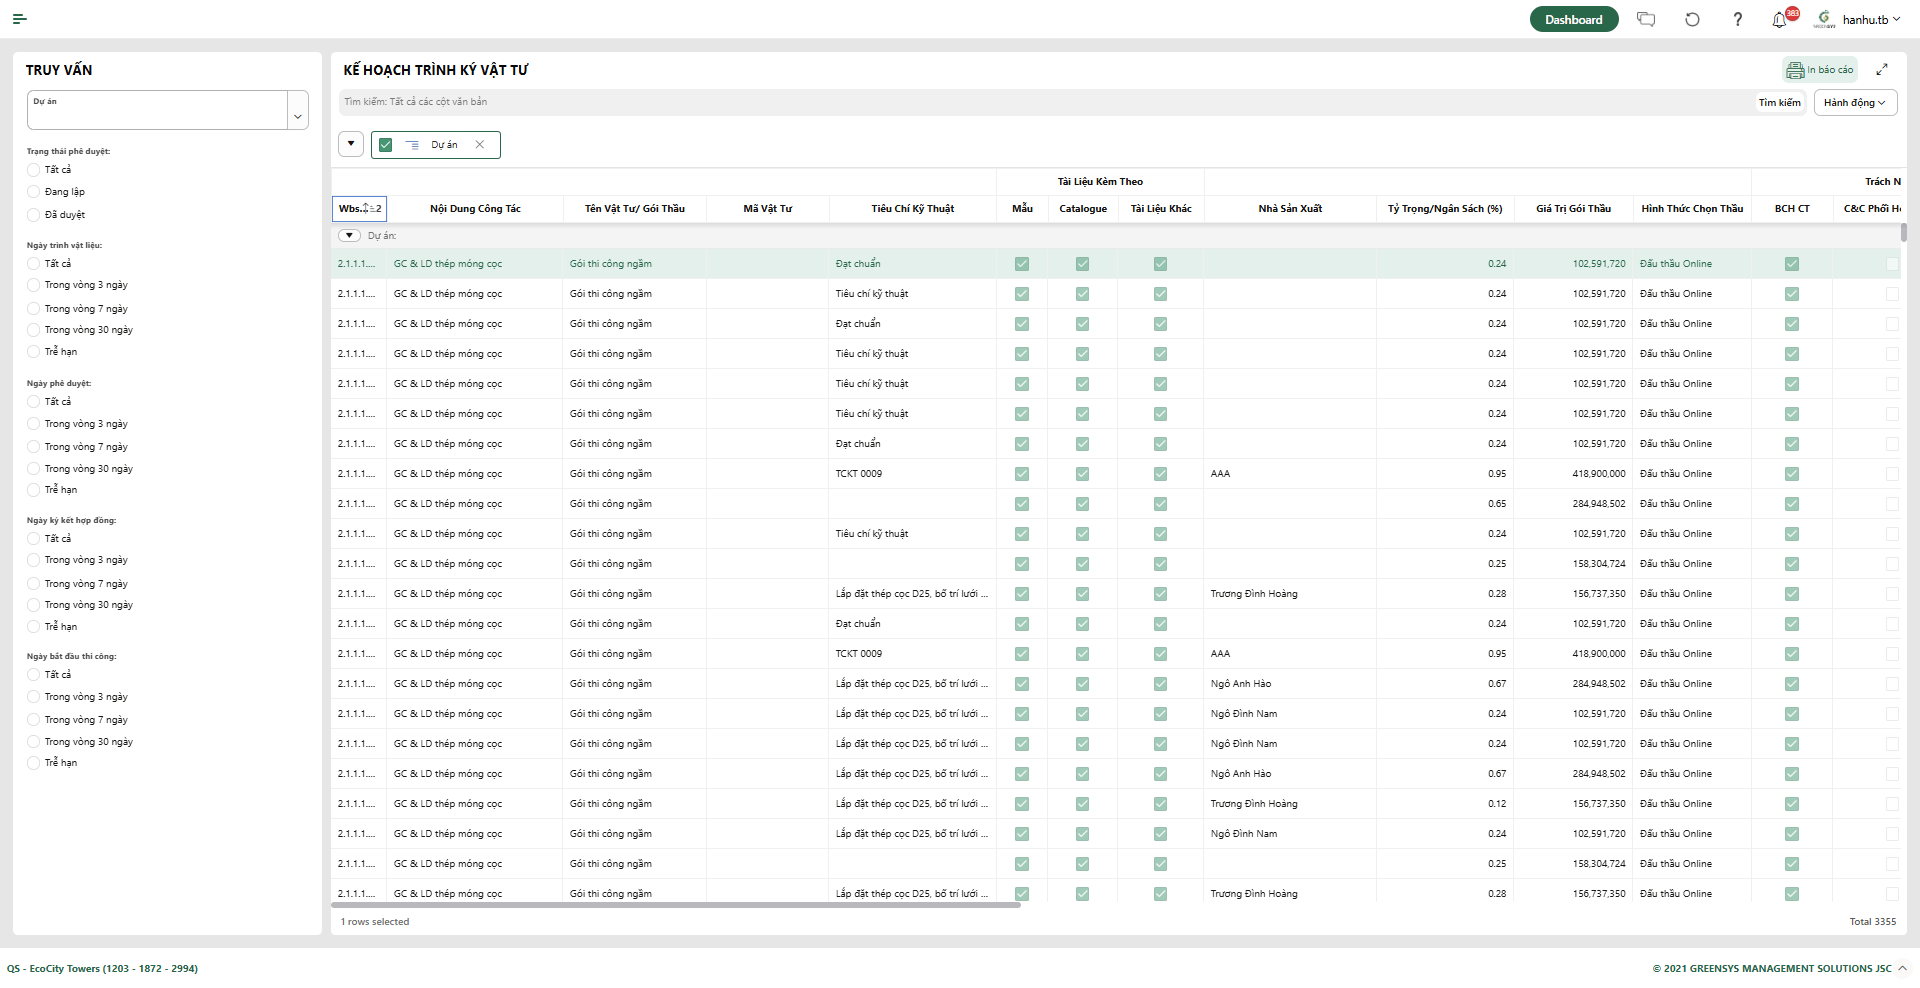
Task: Click the Dashboard button
Action: click(1574, 19)
